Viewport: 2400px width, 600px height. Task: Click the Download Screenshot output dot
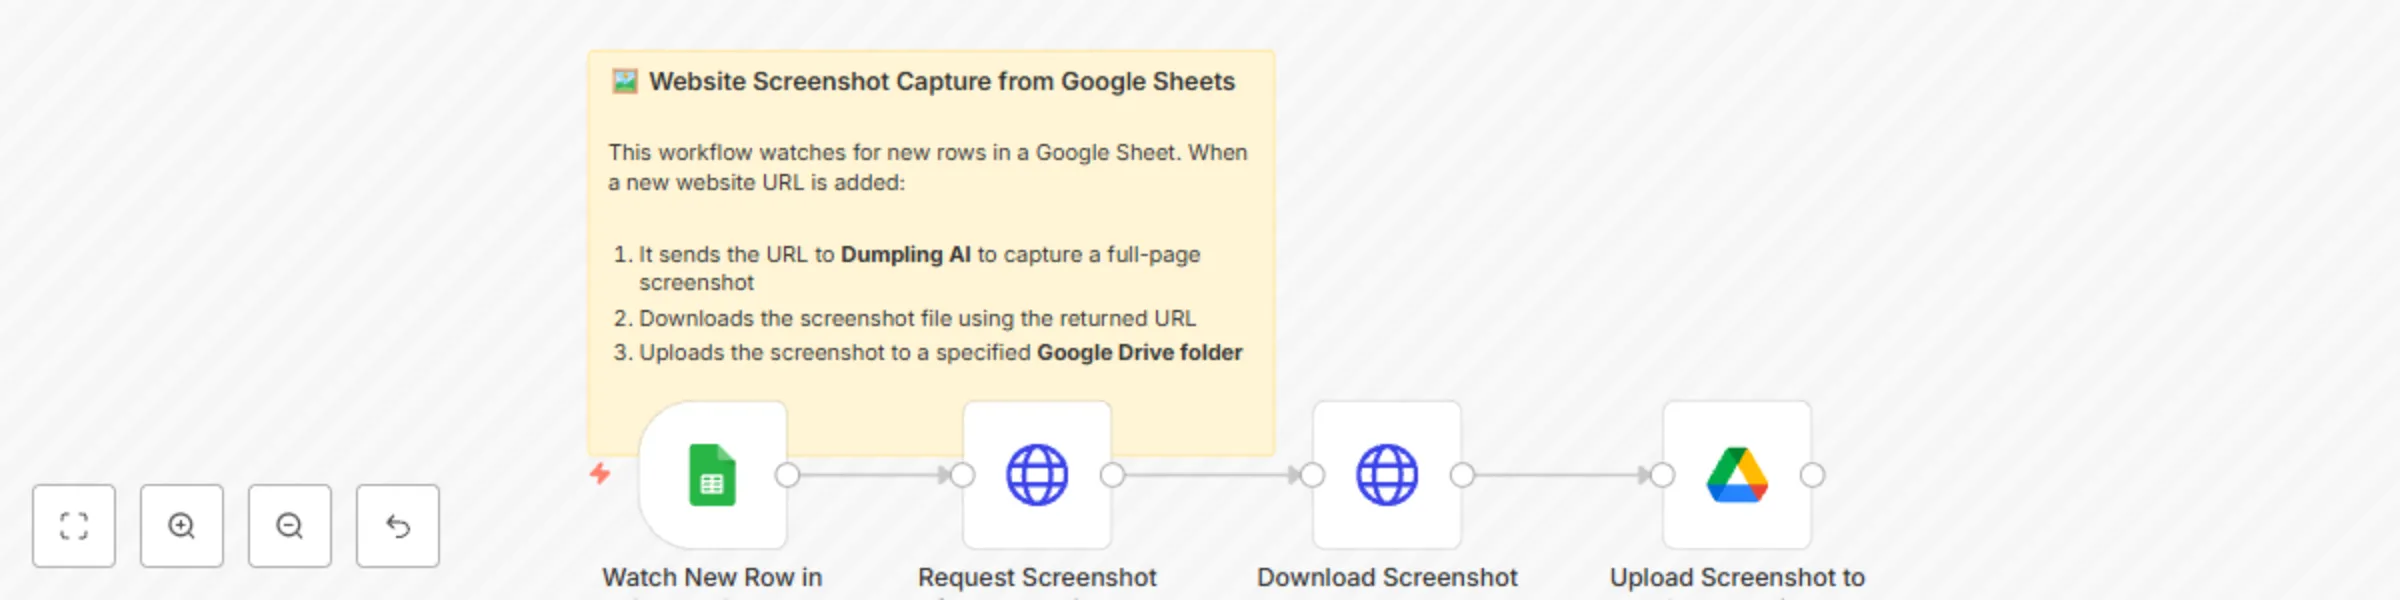[x=1463, y=477]
